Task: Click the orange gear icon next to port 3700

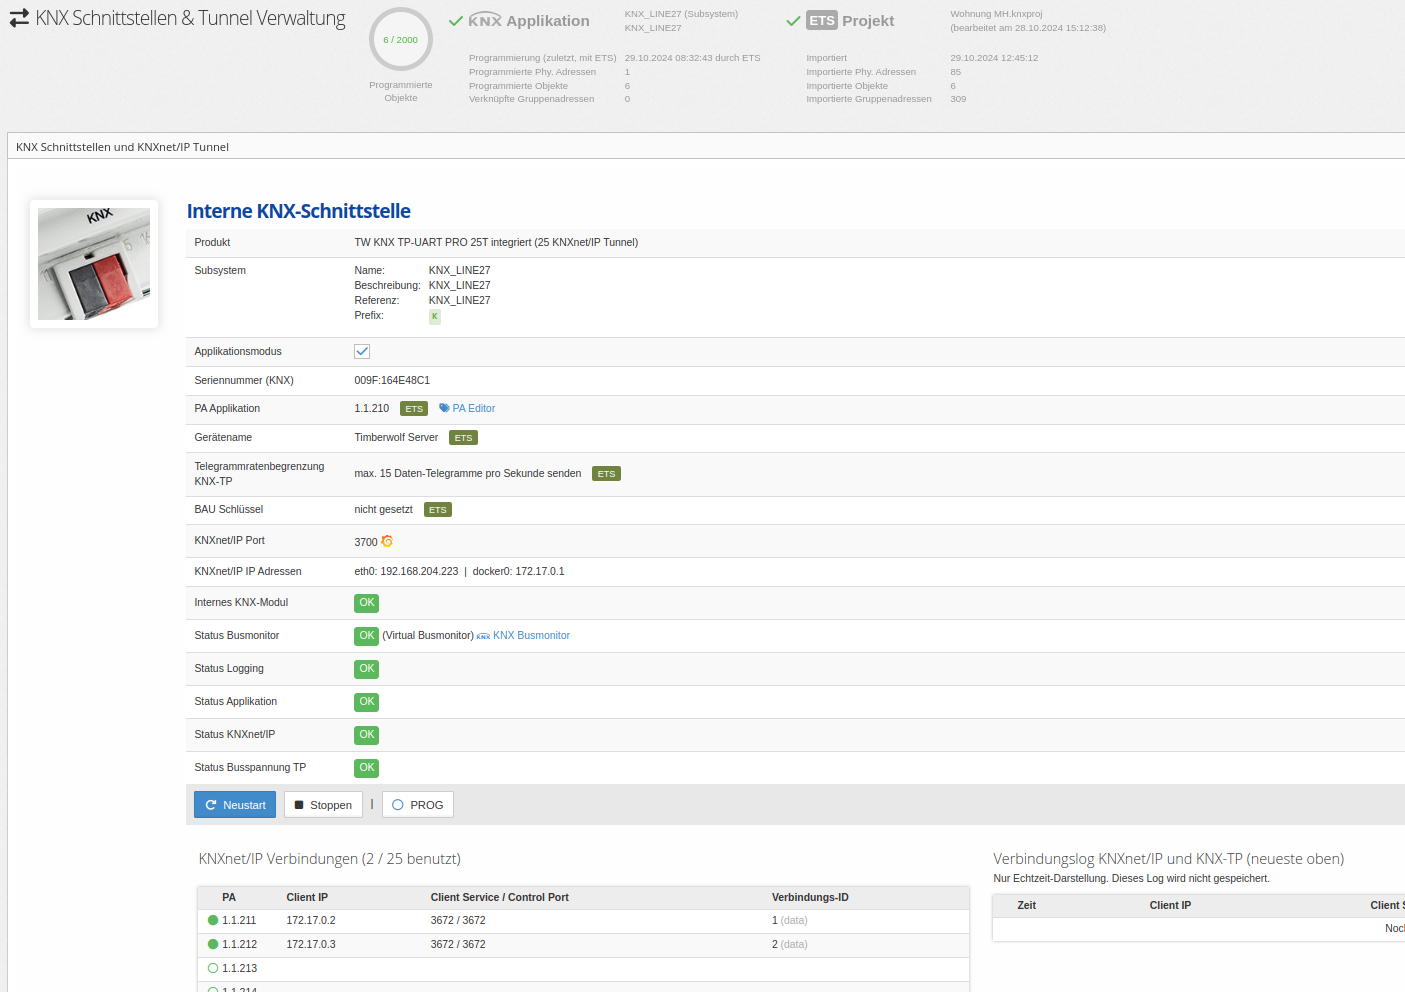Action: point(387,541)
